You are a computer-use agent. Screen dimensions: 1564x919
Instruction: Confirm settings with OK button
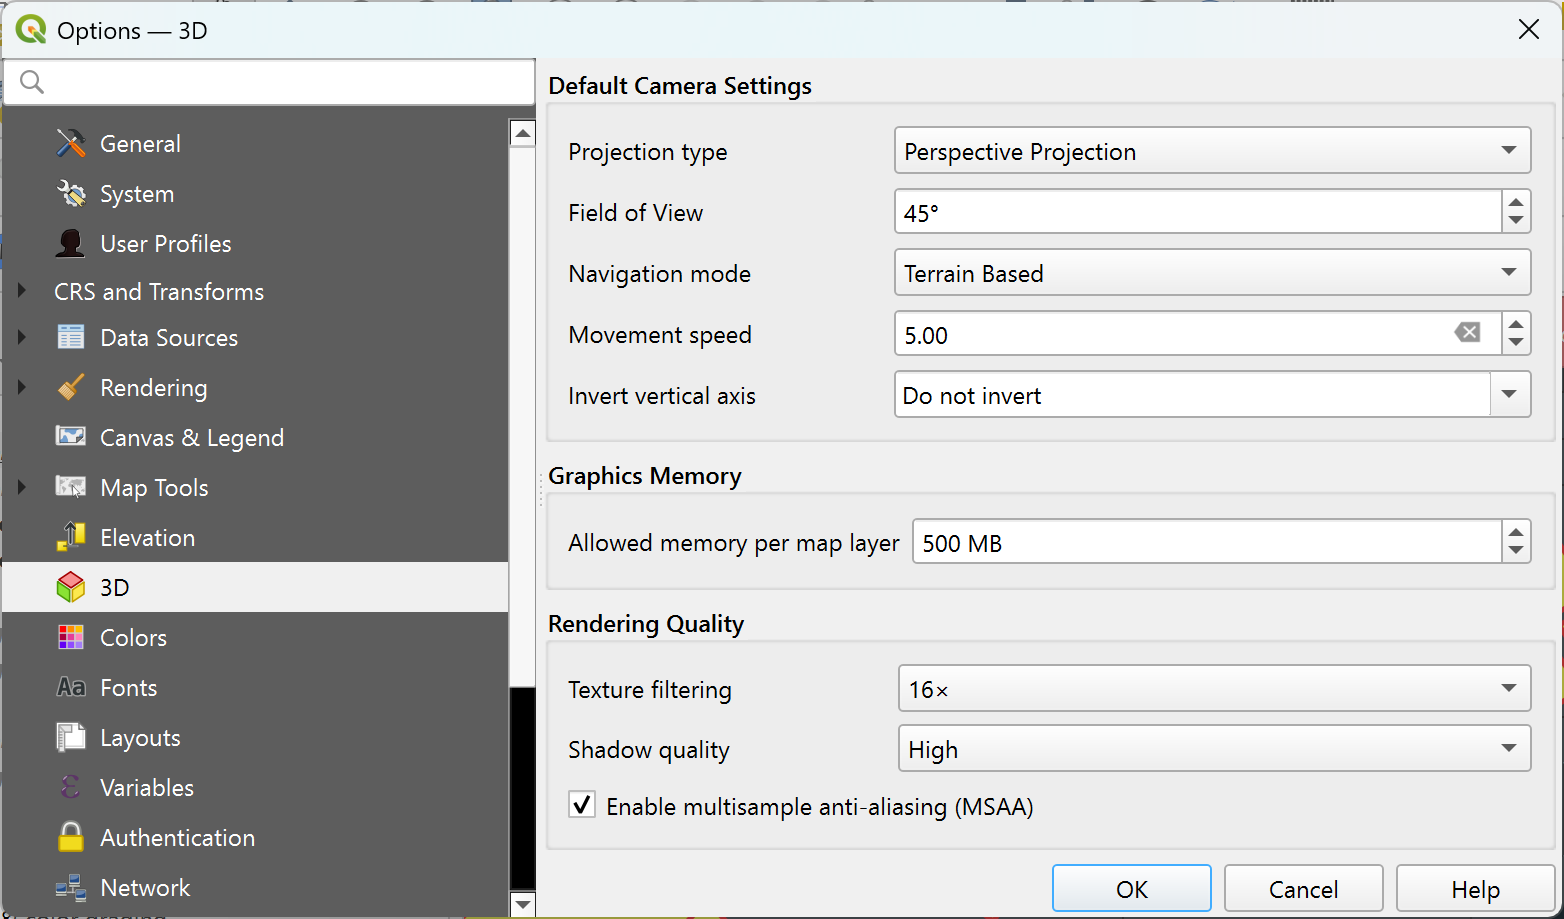(1131, 889)
